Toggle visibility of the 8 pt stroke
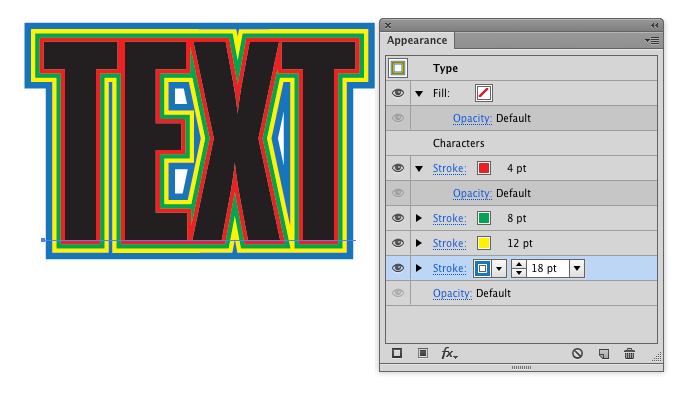This screenshot has width=682, height=404. pyautogui.click(x=398, y=218)
